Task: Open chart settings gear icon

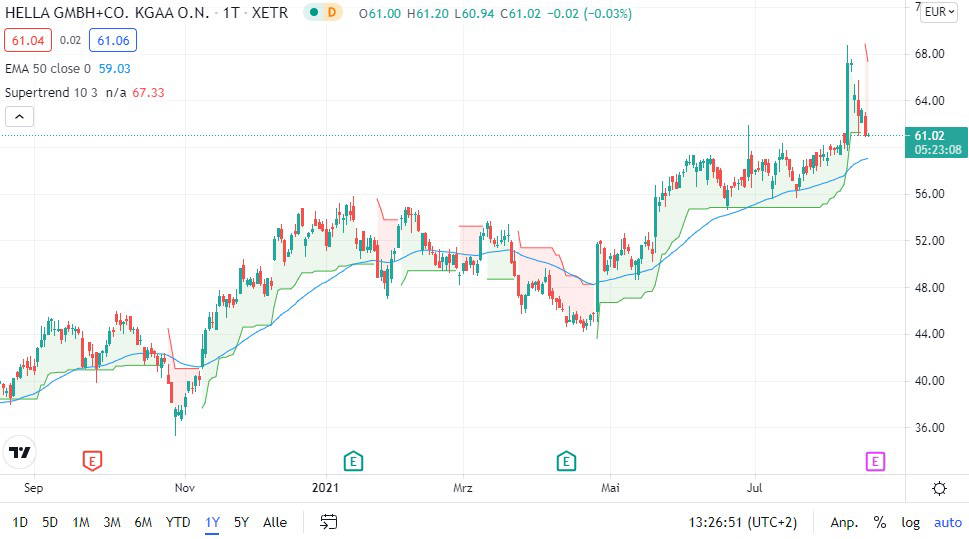Action: (939, 488)
